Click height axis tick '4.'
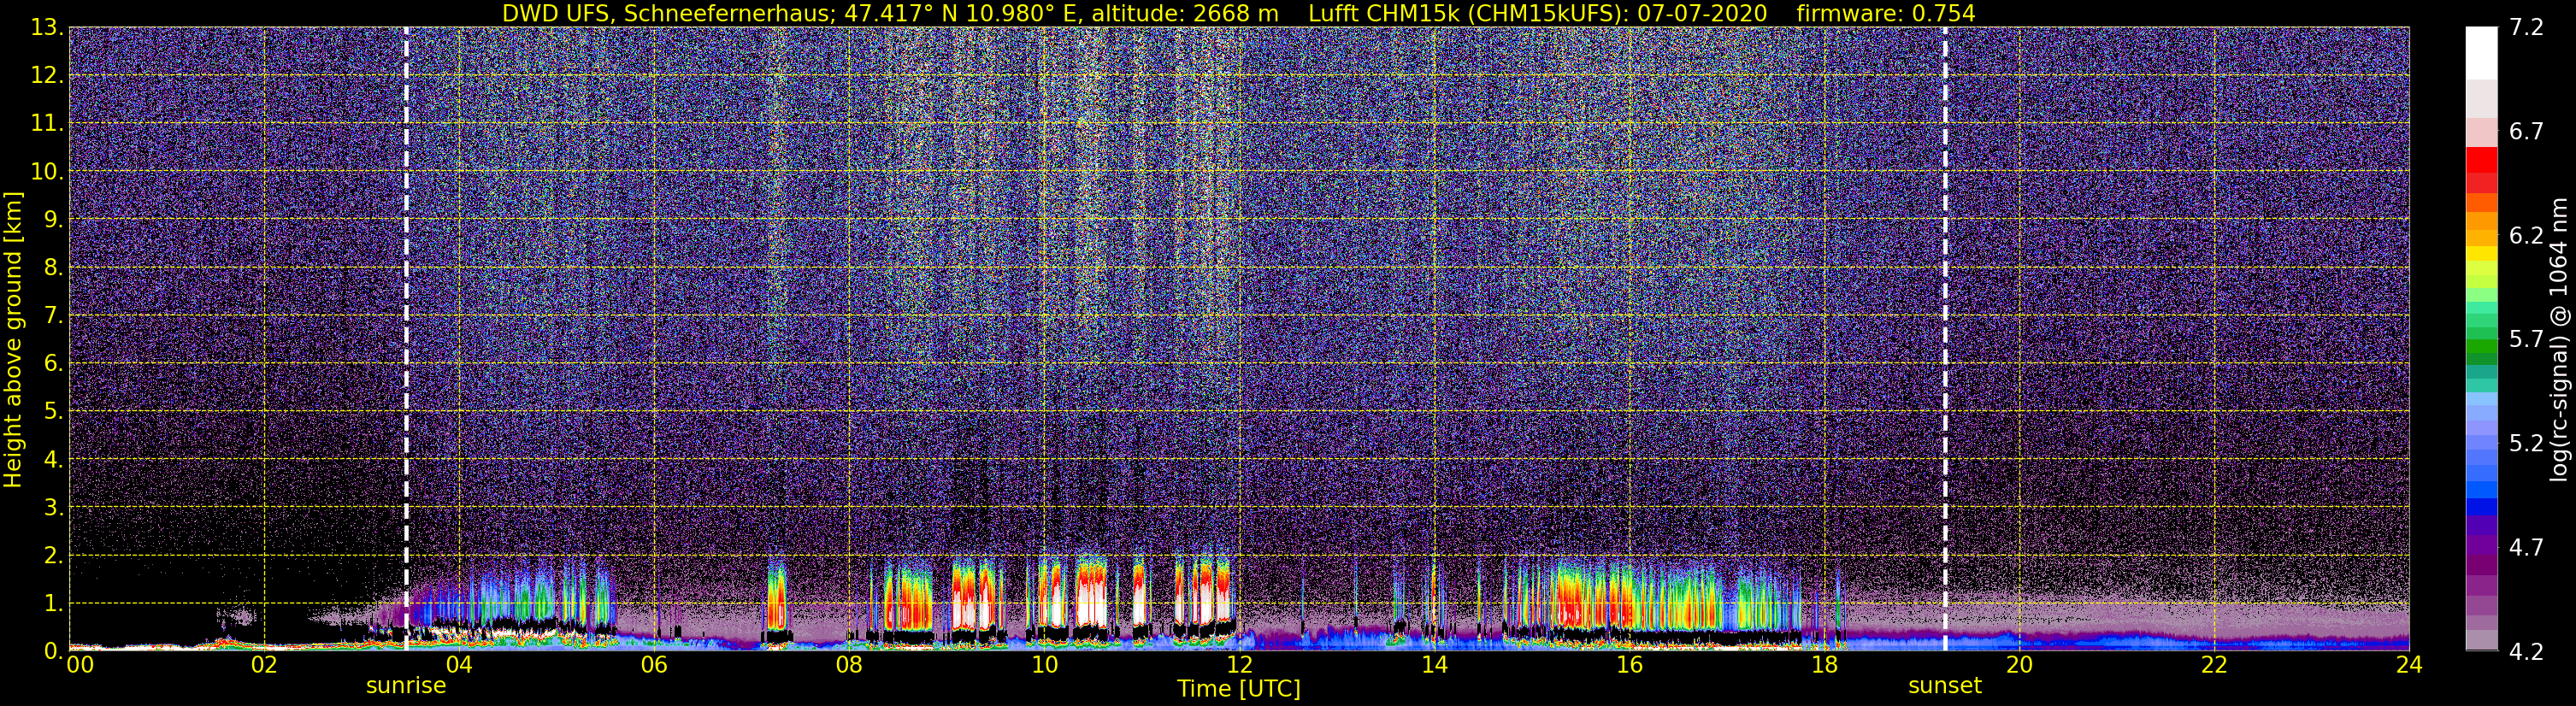2576x706 pixels. [x=54, y=459]
